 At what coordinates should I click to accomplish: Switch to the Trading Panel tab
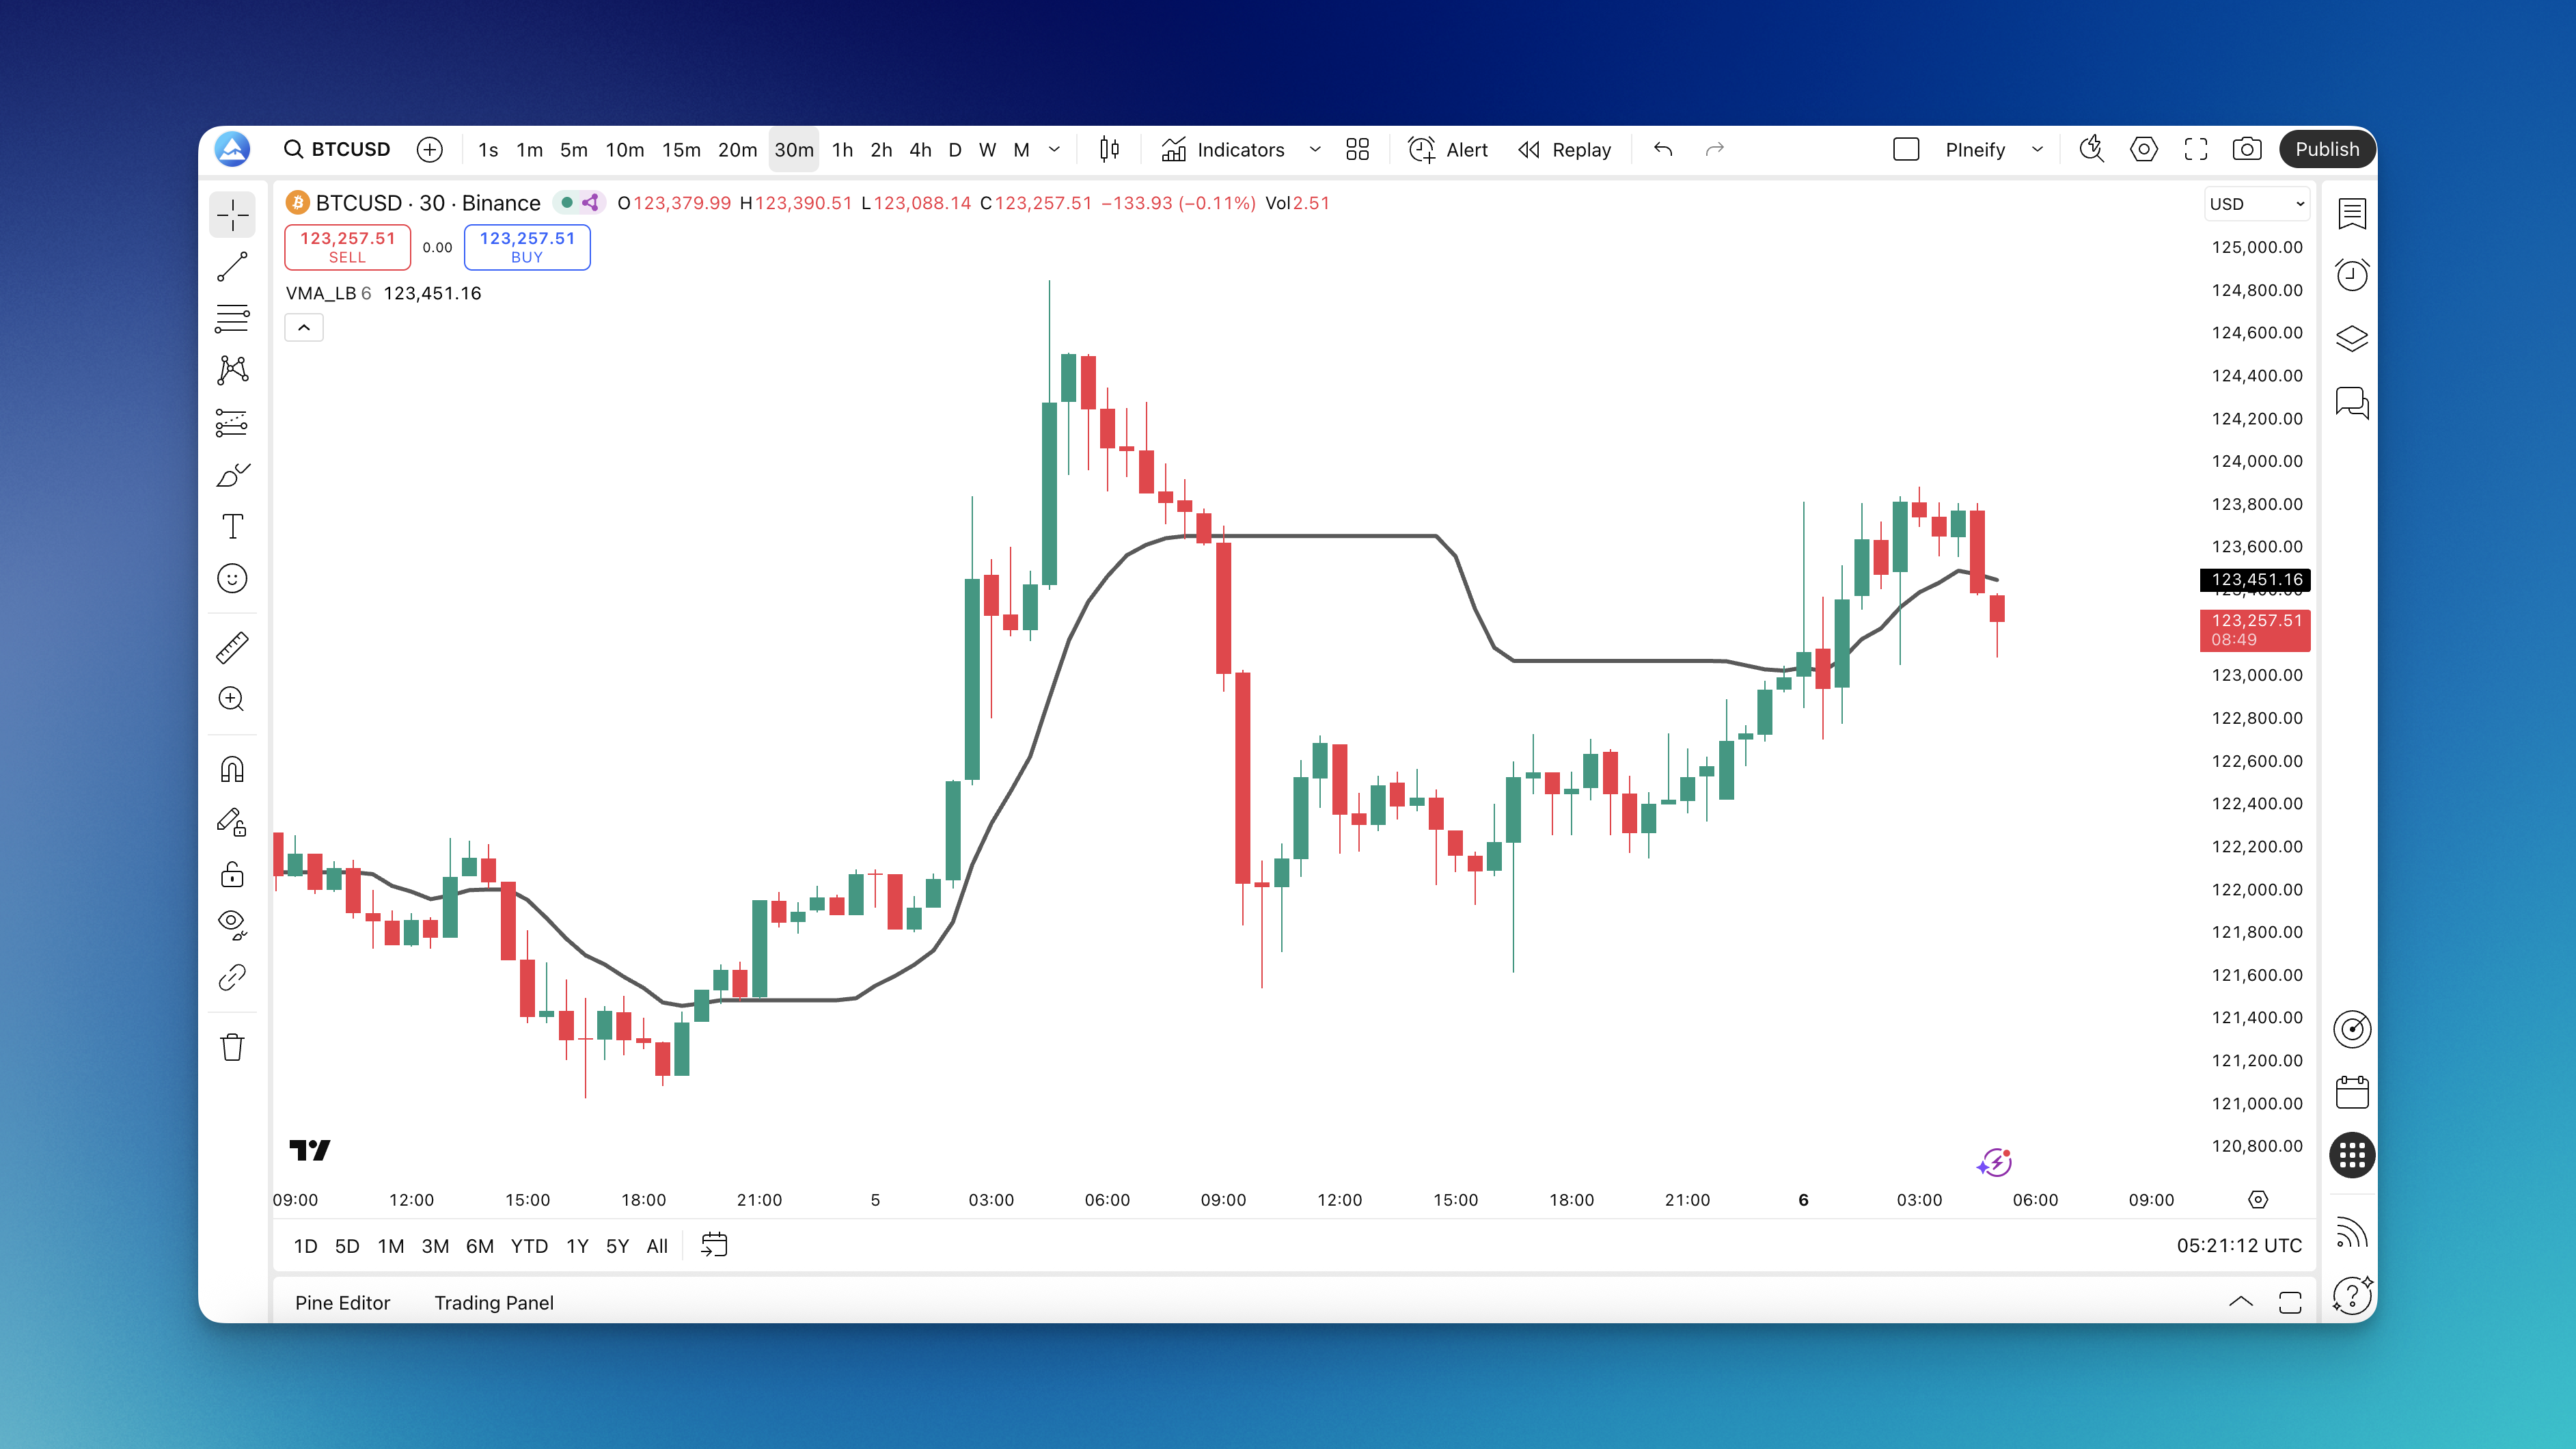click(493, 1302)
